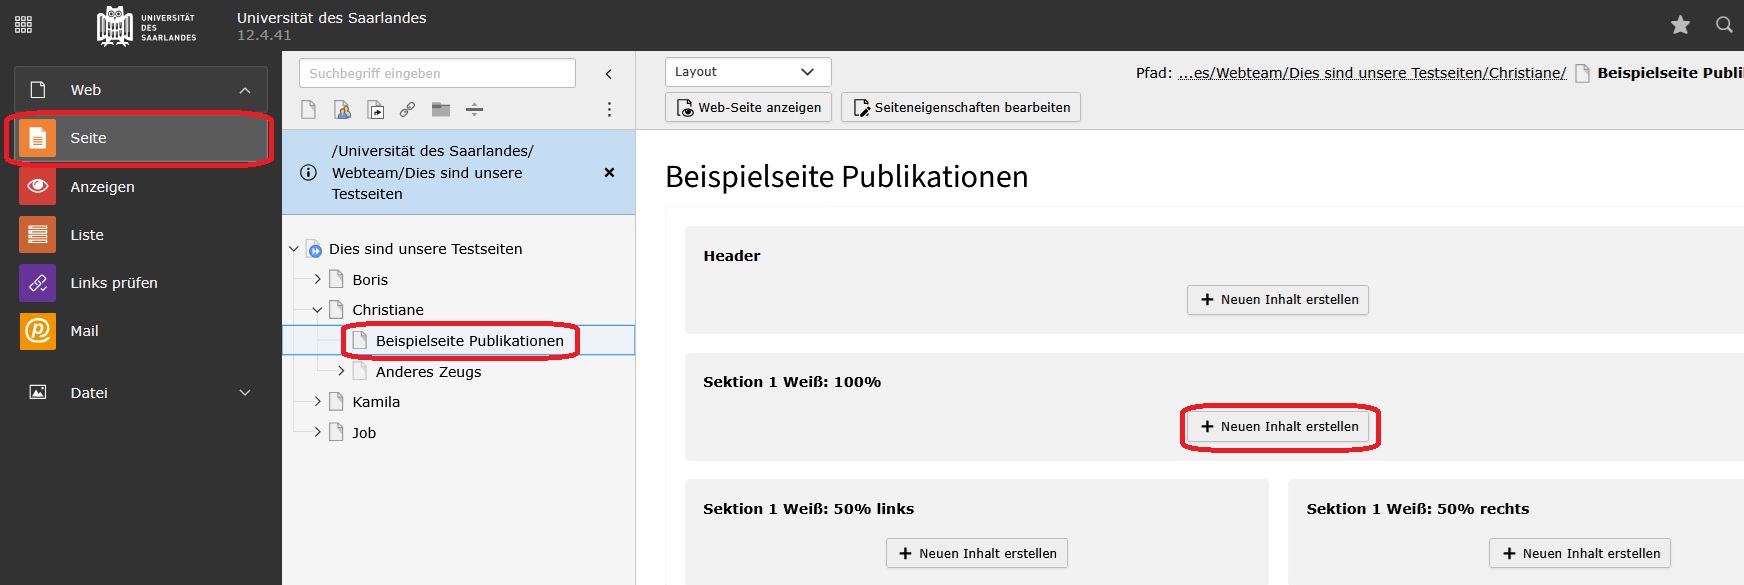Screen dimensions: 1744x585
Task: Open the Layout dropdown
Action: pos(747,72)
